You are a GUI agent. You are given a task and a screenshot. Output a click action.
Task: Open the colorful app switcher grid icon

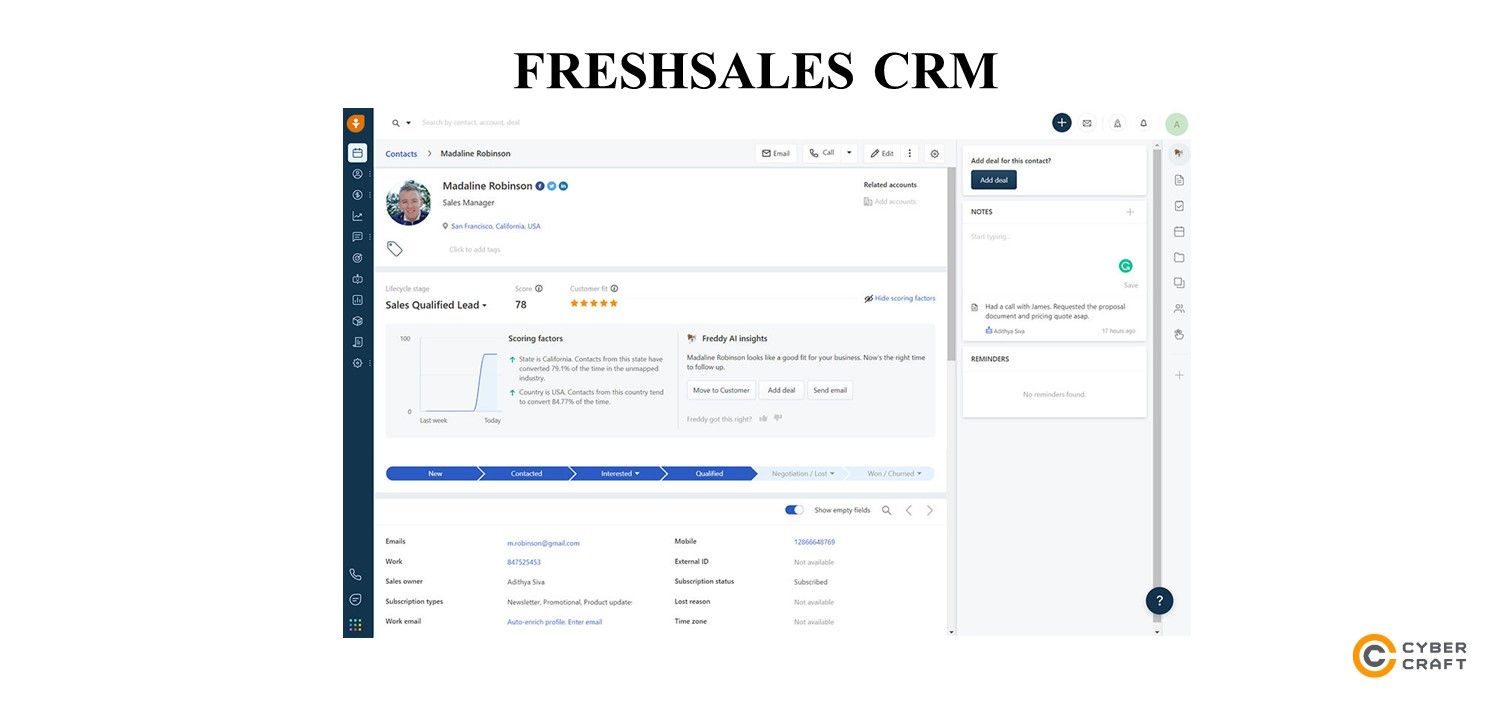click(355, 625)
